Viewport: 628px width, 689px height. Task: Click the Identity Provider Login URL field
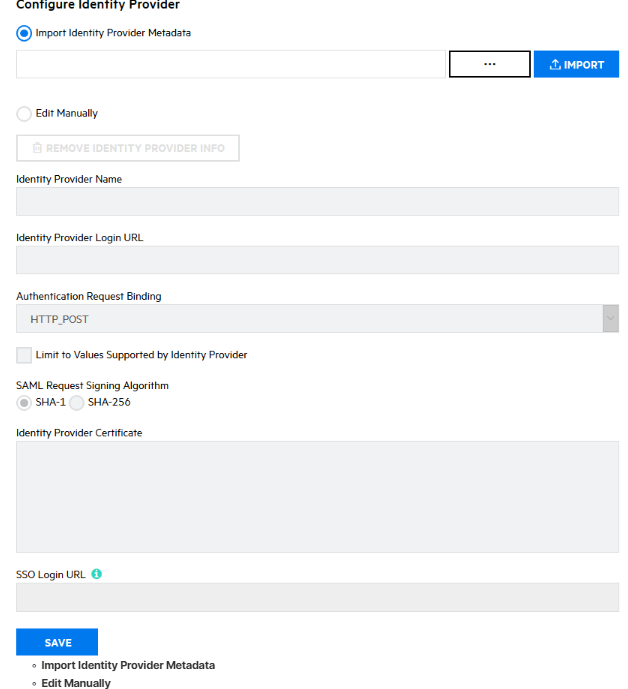tap(317, 260)
